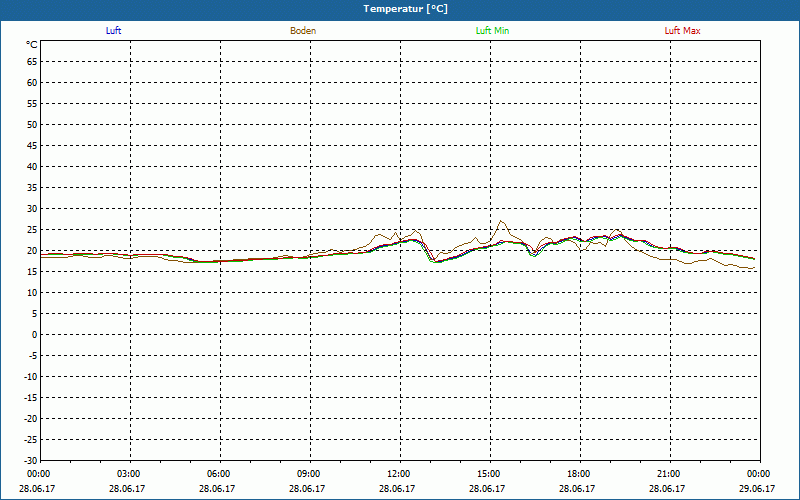Image resolution: width=800 pixels, height=500 pixels.
Task: Click the 03:00 time axis label
Action: pos(129,474)
